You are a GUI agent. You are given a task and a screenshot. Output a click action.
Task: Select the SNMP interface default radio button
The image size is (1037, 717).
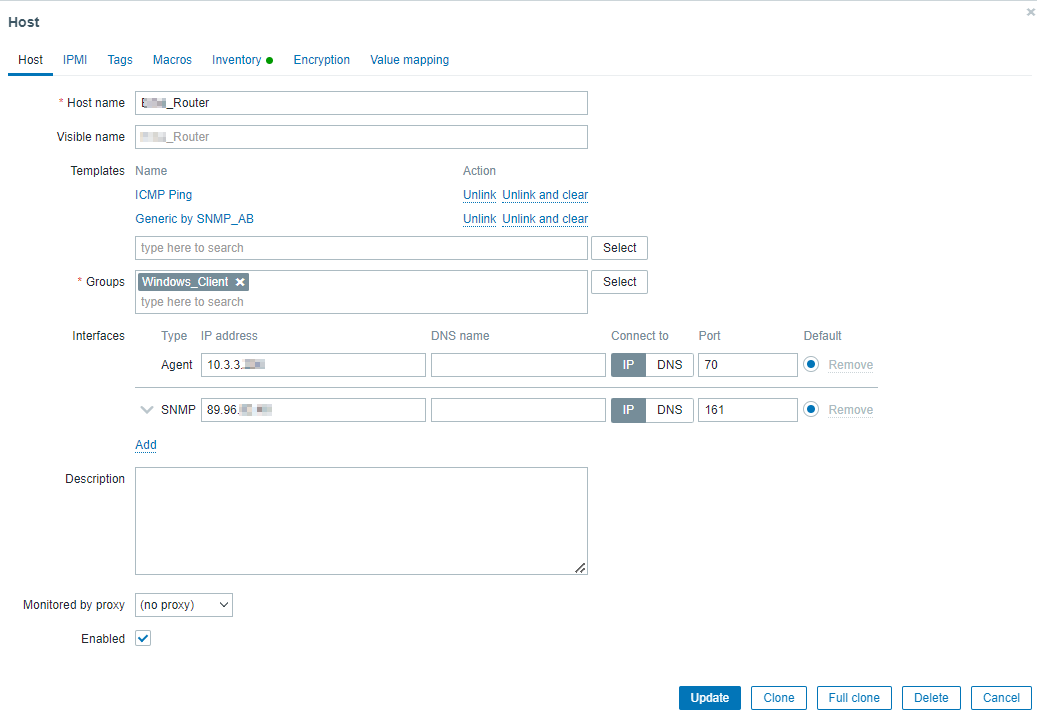[811, 409]
